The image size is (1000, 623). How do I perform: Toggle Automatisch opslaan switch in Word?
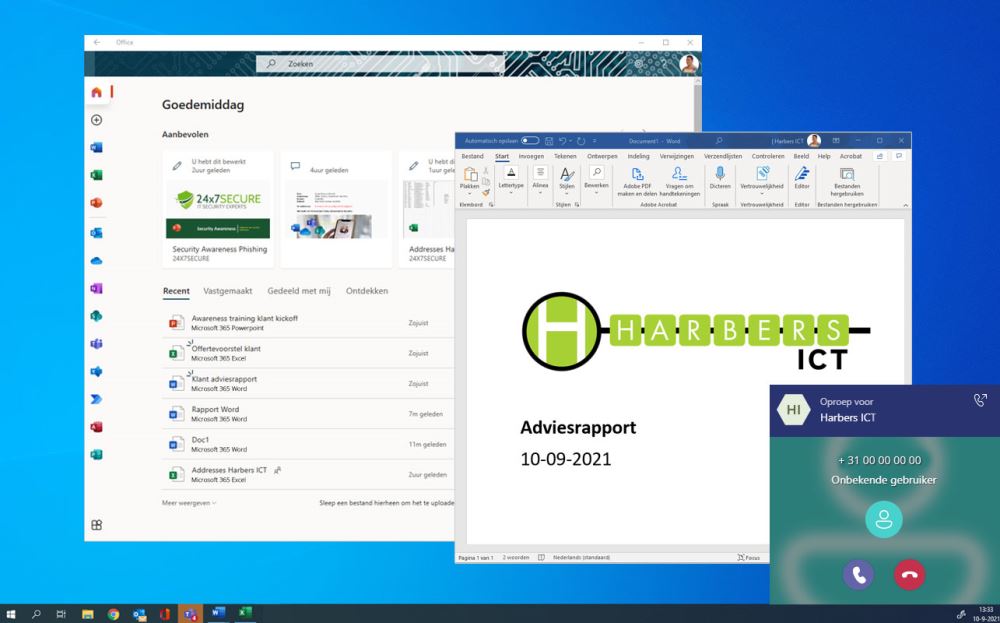click(530, 141)
